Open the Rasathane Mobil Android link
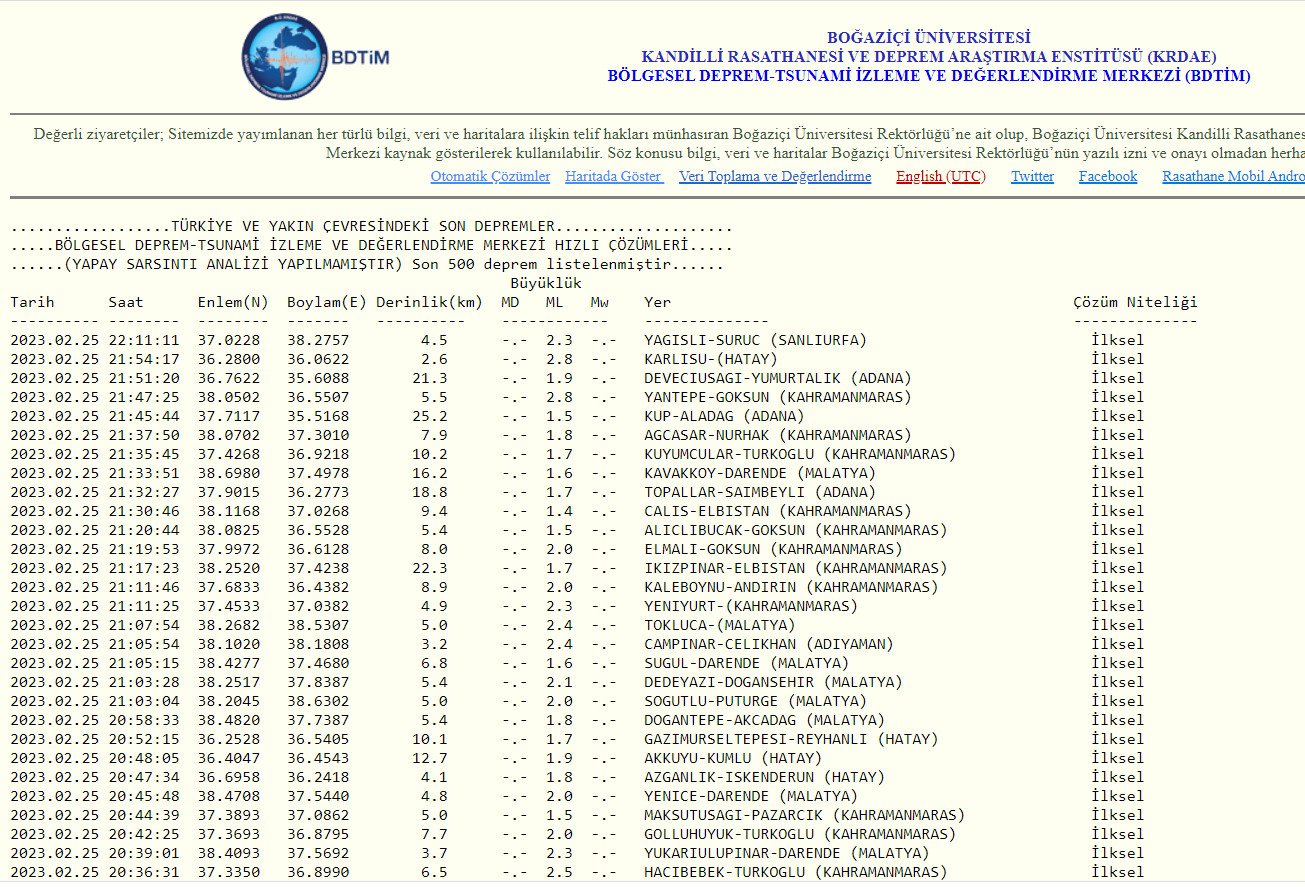1305x887 pixels. coord(1233,177)
